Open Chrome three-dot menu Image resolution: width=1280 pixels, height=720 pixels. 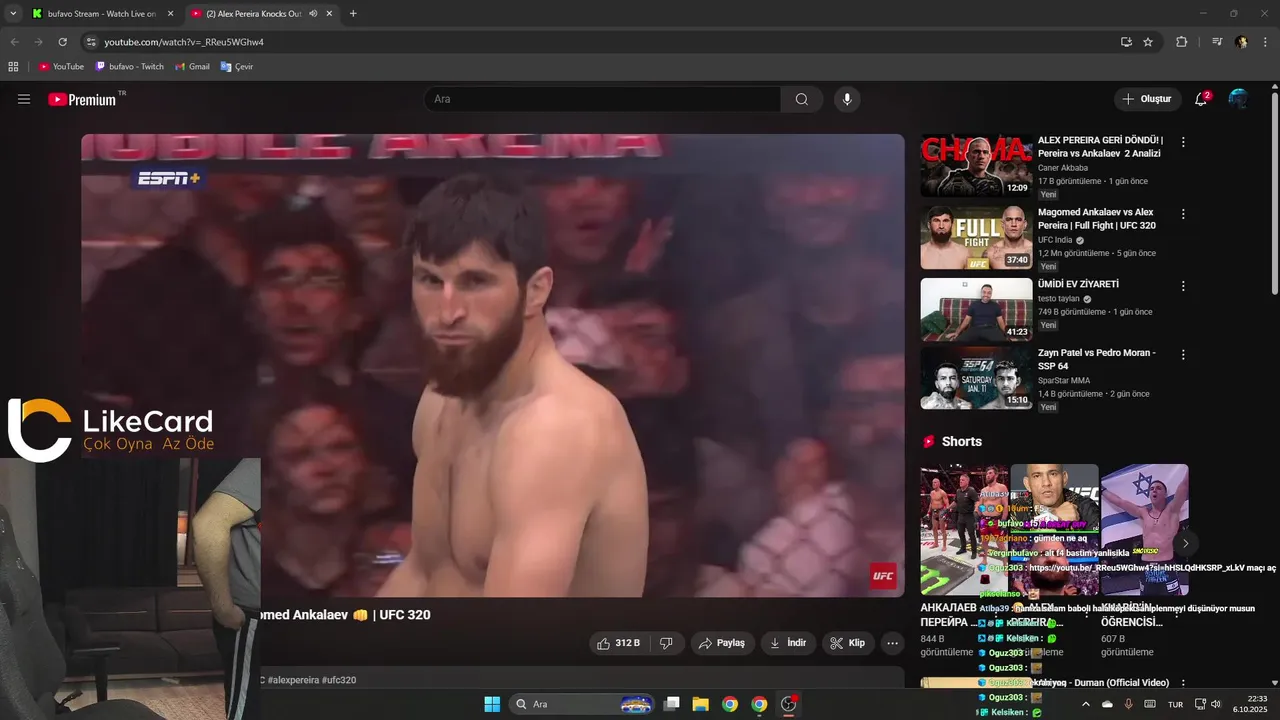[x=1265, y=42]
